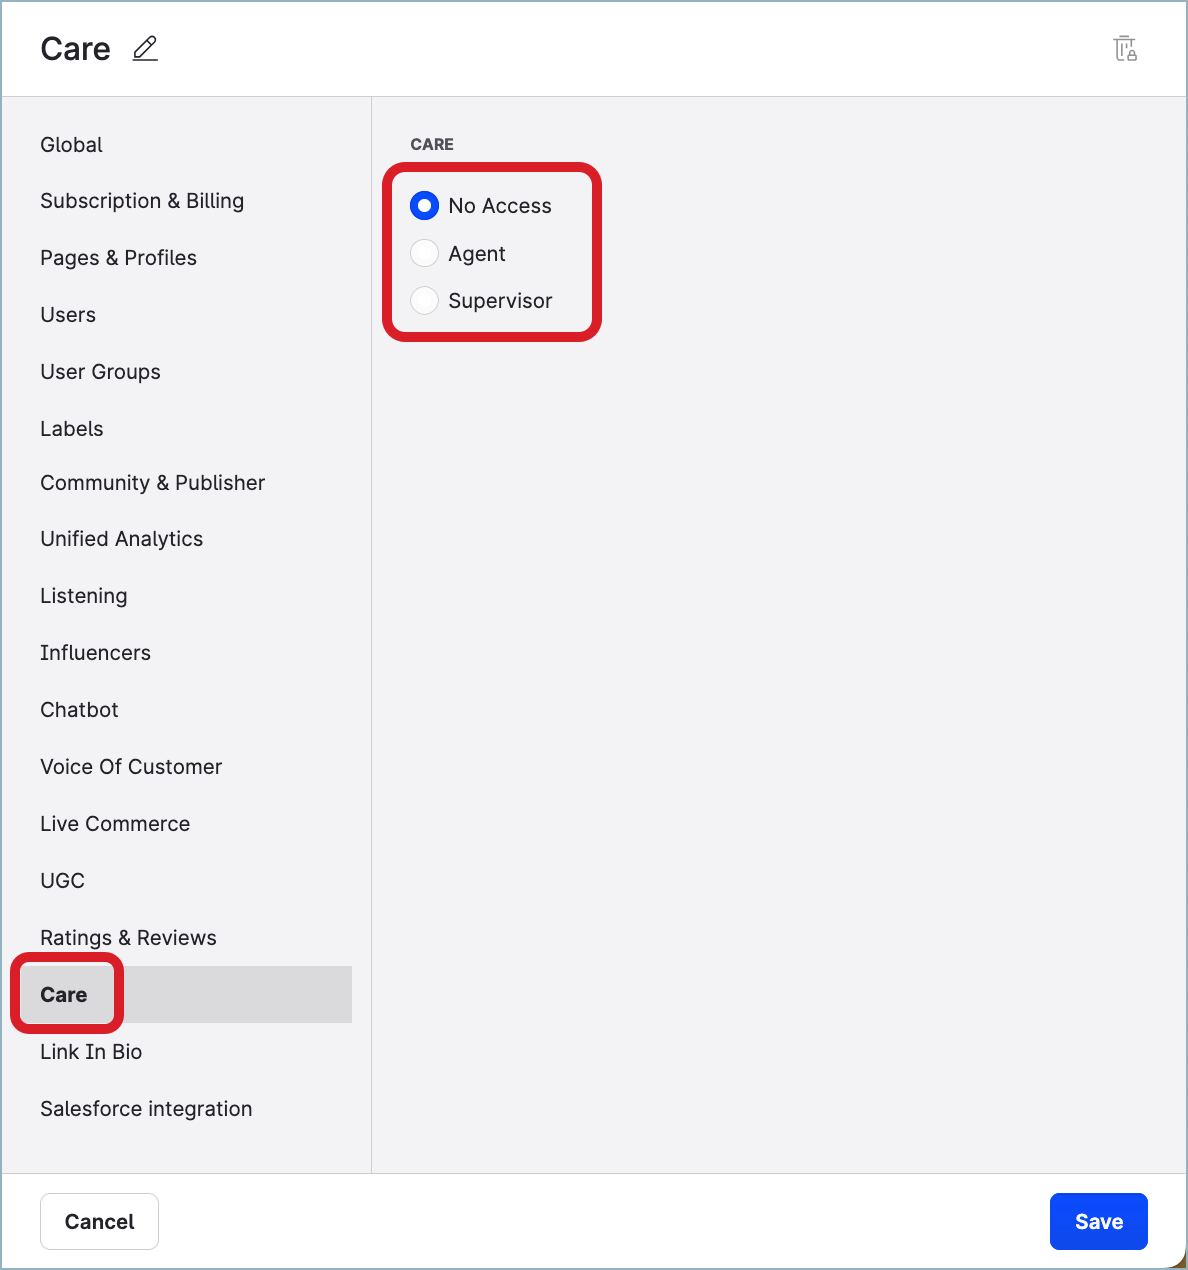Open Salesforce integration settings
The width and height of the screenshot is (1188, 1270).
coord(146,1109)
